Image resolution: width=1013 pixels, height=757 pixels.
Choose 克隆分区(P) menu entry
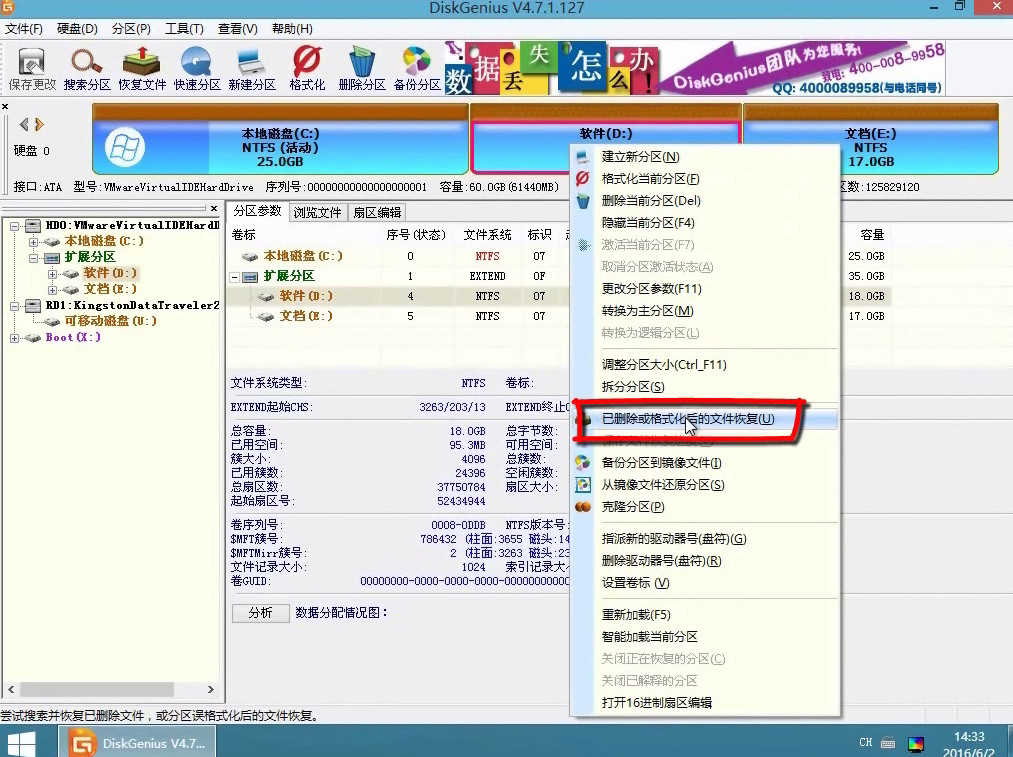point(704,507)
